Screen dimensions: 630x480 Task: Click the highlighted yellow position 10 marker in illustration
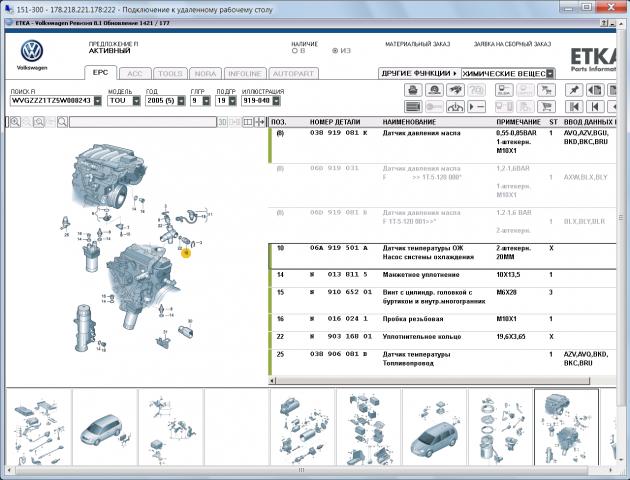pos(186,253)
